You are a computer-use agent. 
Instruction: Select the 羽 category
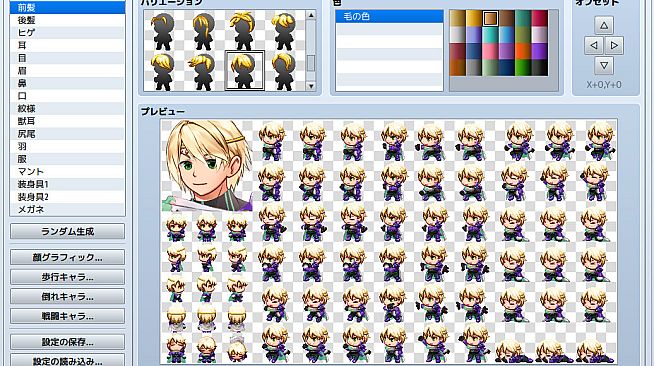67,146
